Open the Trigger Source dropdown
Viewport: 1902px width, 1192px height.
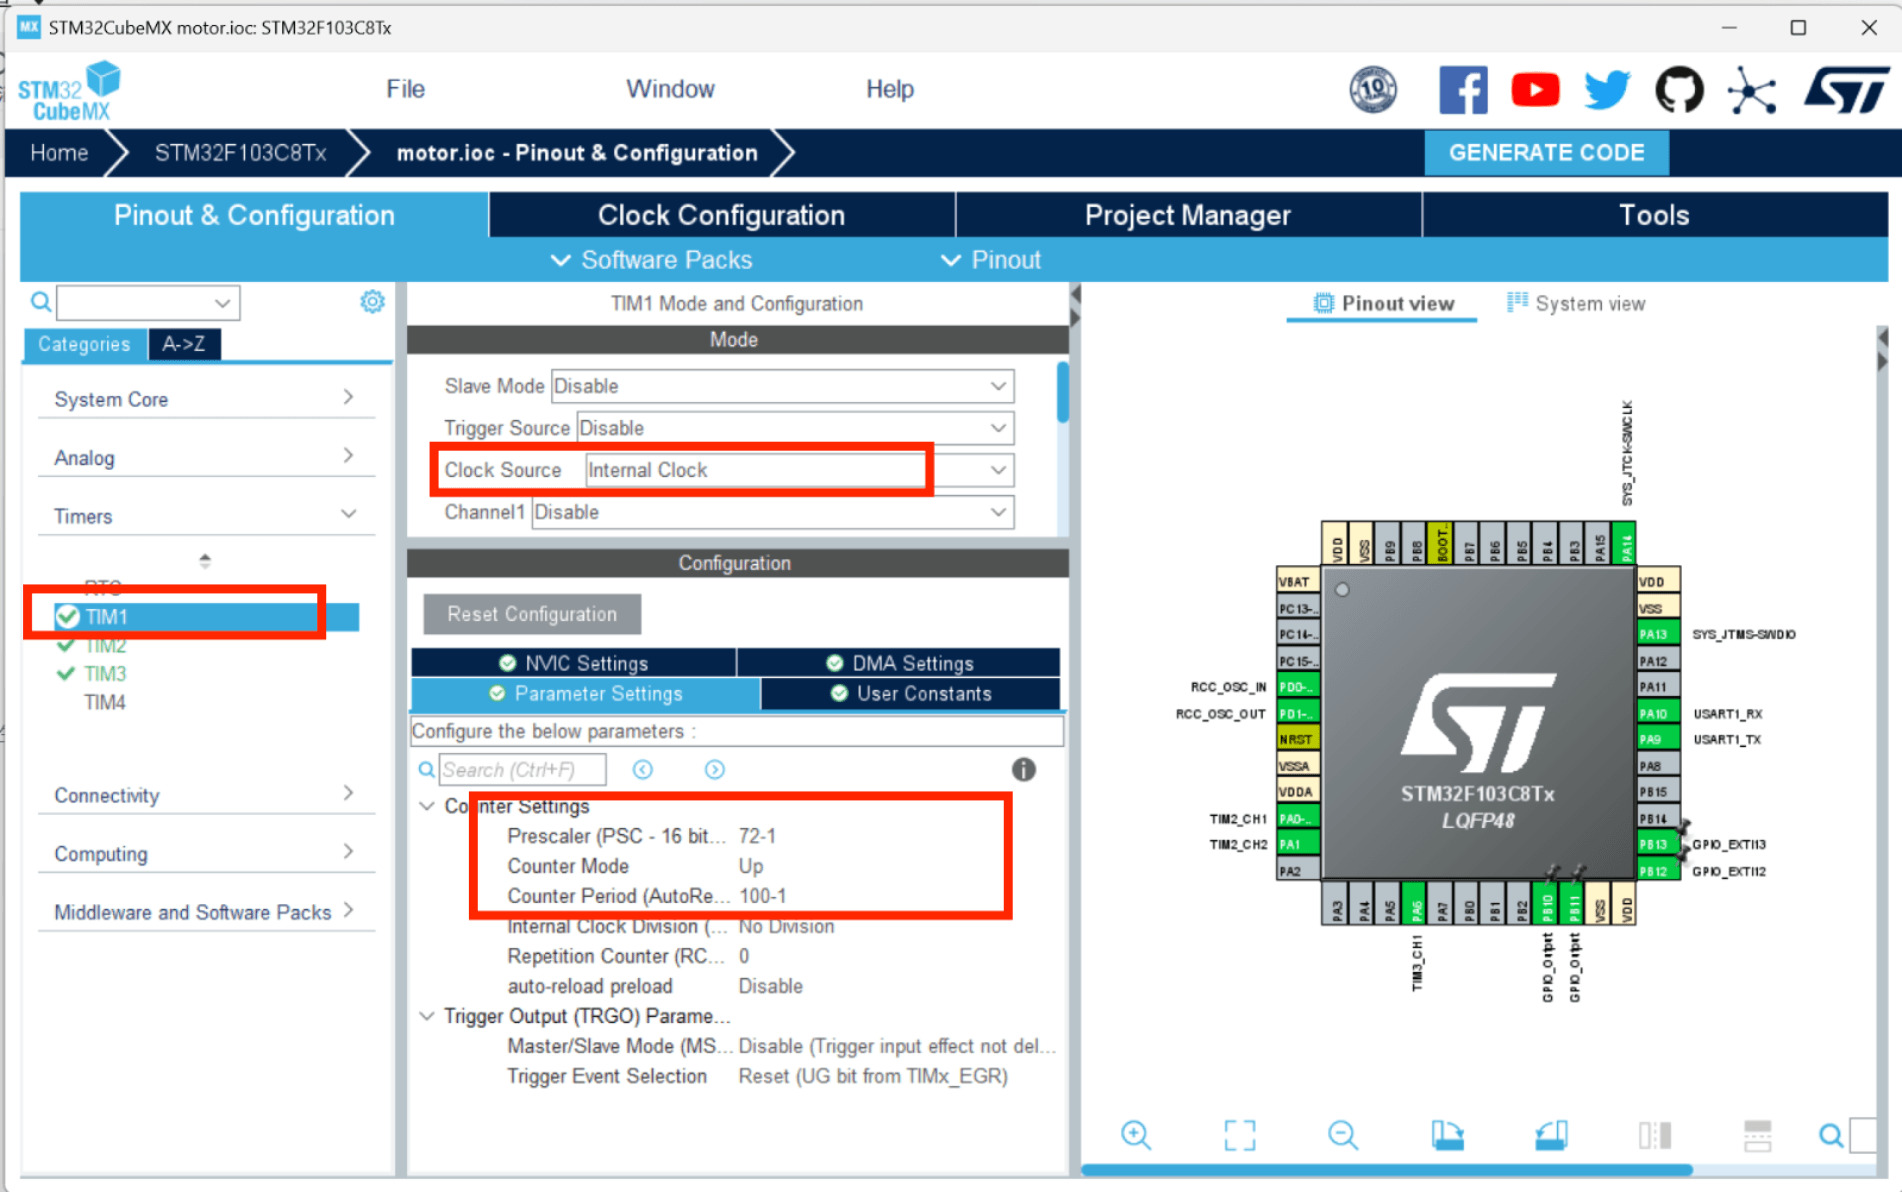(x=795, y=428)
